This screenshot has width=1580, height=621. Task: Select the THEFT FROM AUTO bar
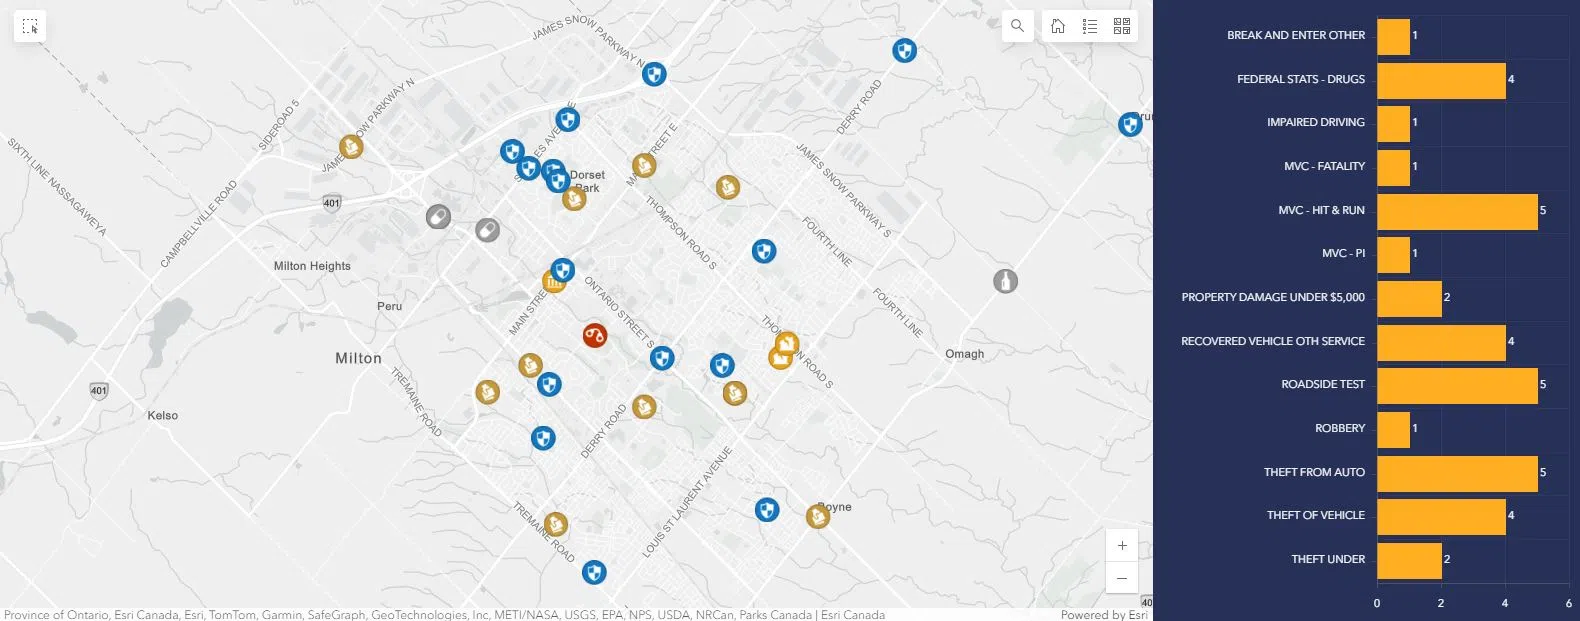click(x=1456, y=472)
